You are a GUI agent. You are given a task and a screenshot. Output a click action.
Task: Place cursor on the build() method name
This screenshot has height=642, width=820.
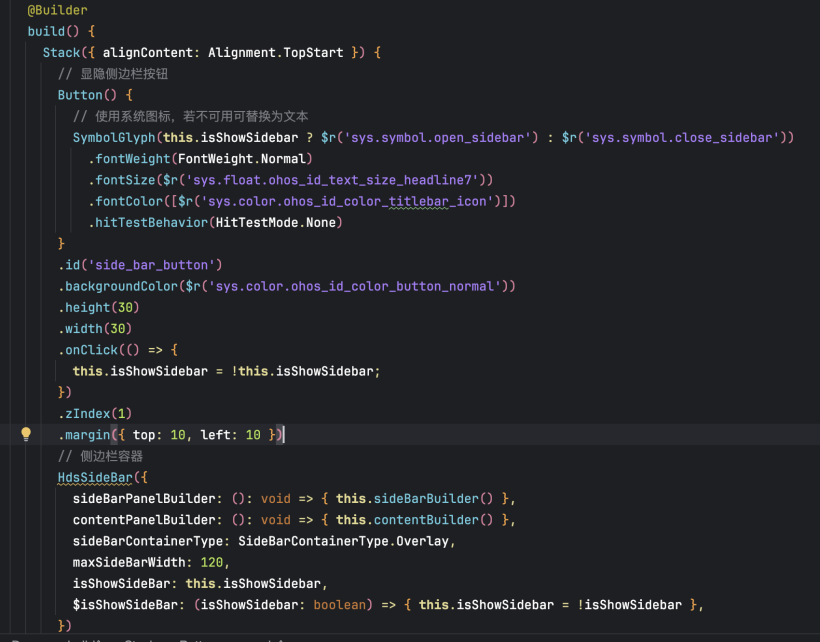44,31
